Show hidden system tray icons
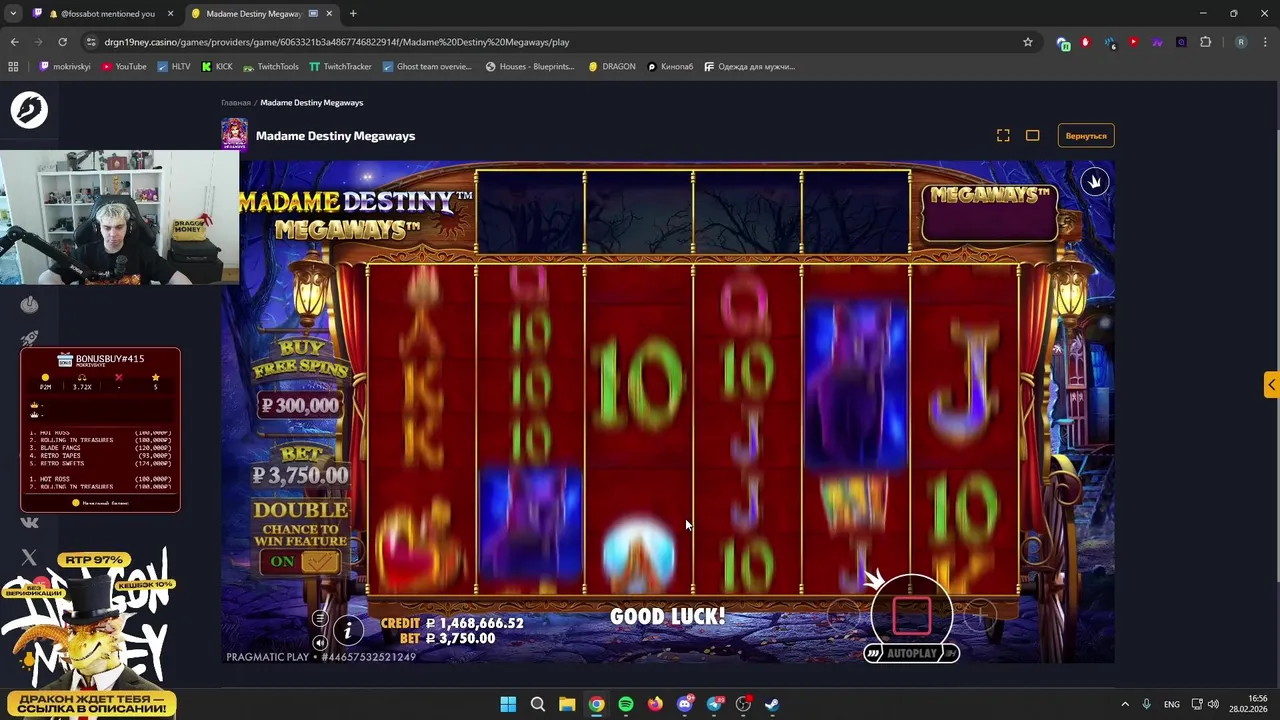Viewport: 1280px width, 720px height. tap(1125, 704)
